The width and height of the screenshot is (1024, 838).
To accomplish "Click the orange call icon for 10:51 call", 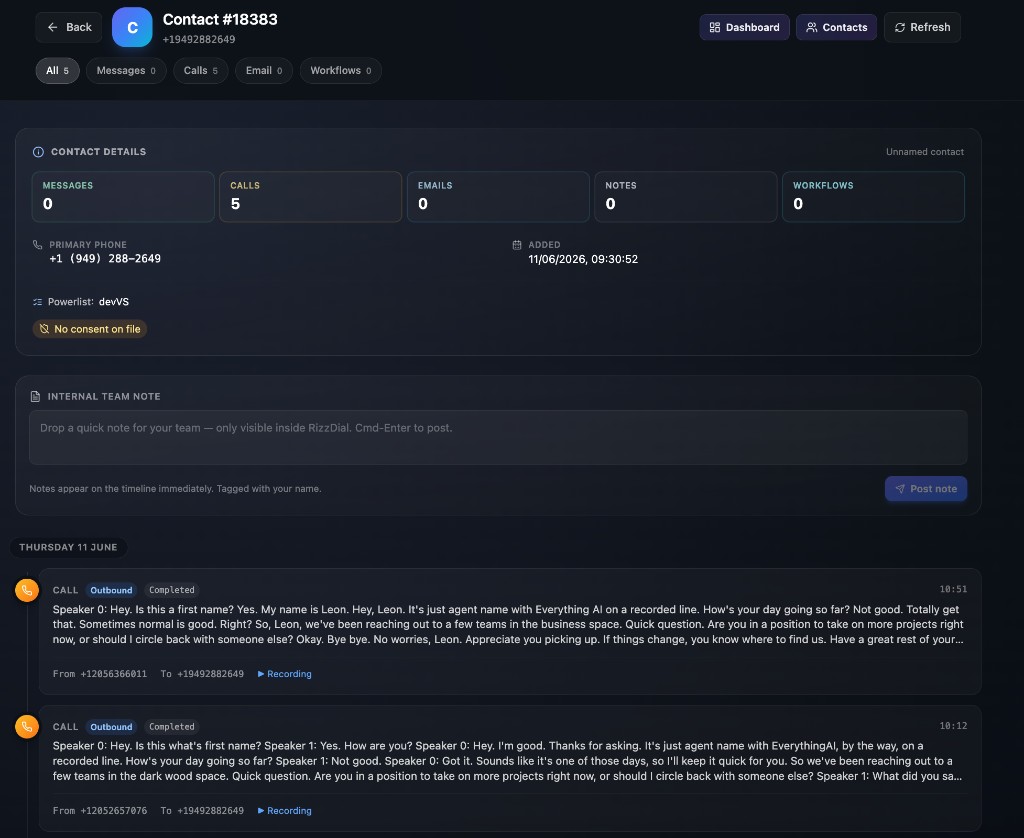I will tap(27, 590).
